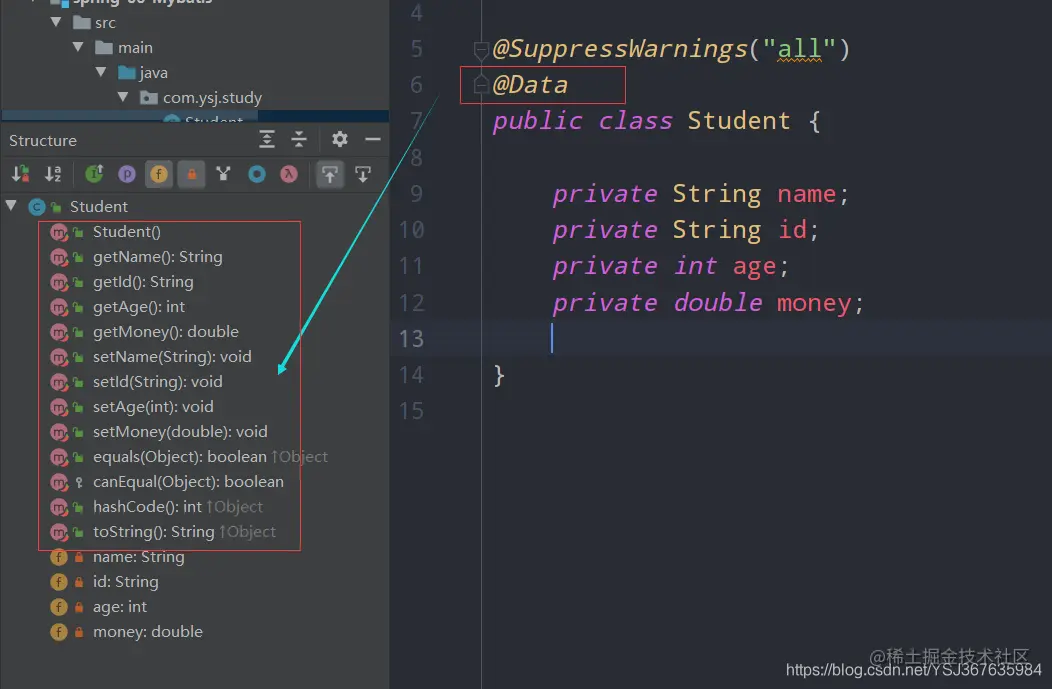
Task: Toggle Show Lambdas red lambda icon
Action: click(x=288, y=174)
